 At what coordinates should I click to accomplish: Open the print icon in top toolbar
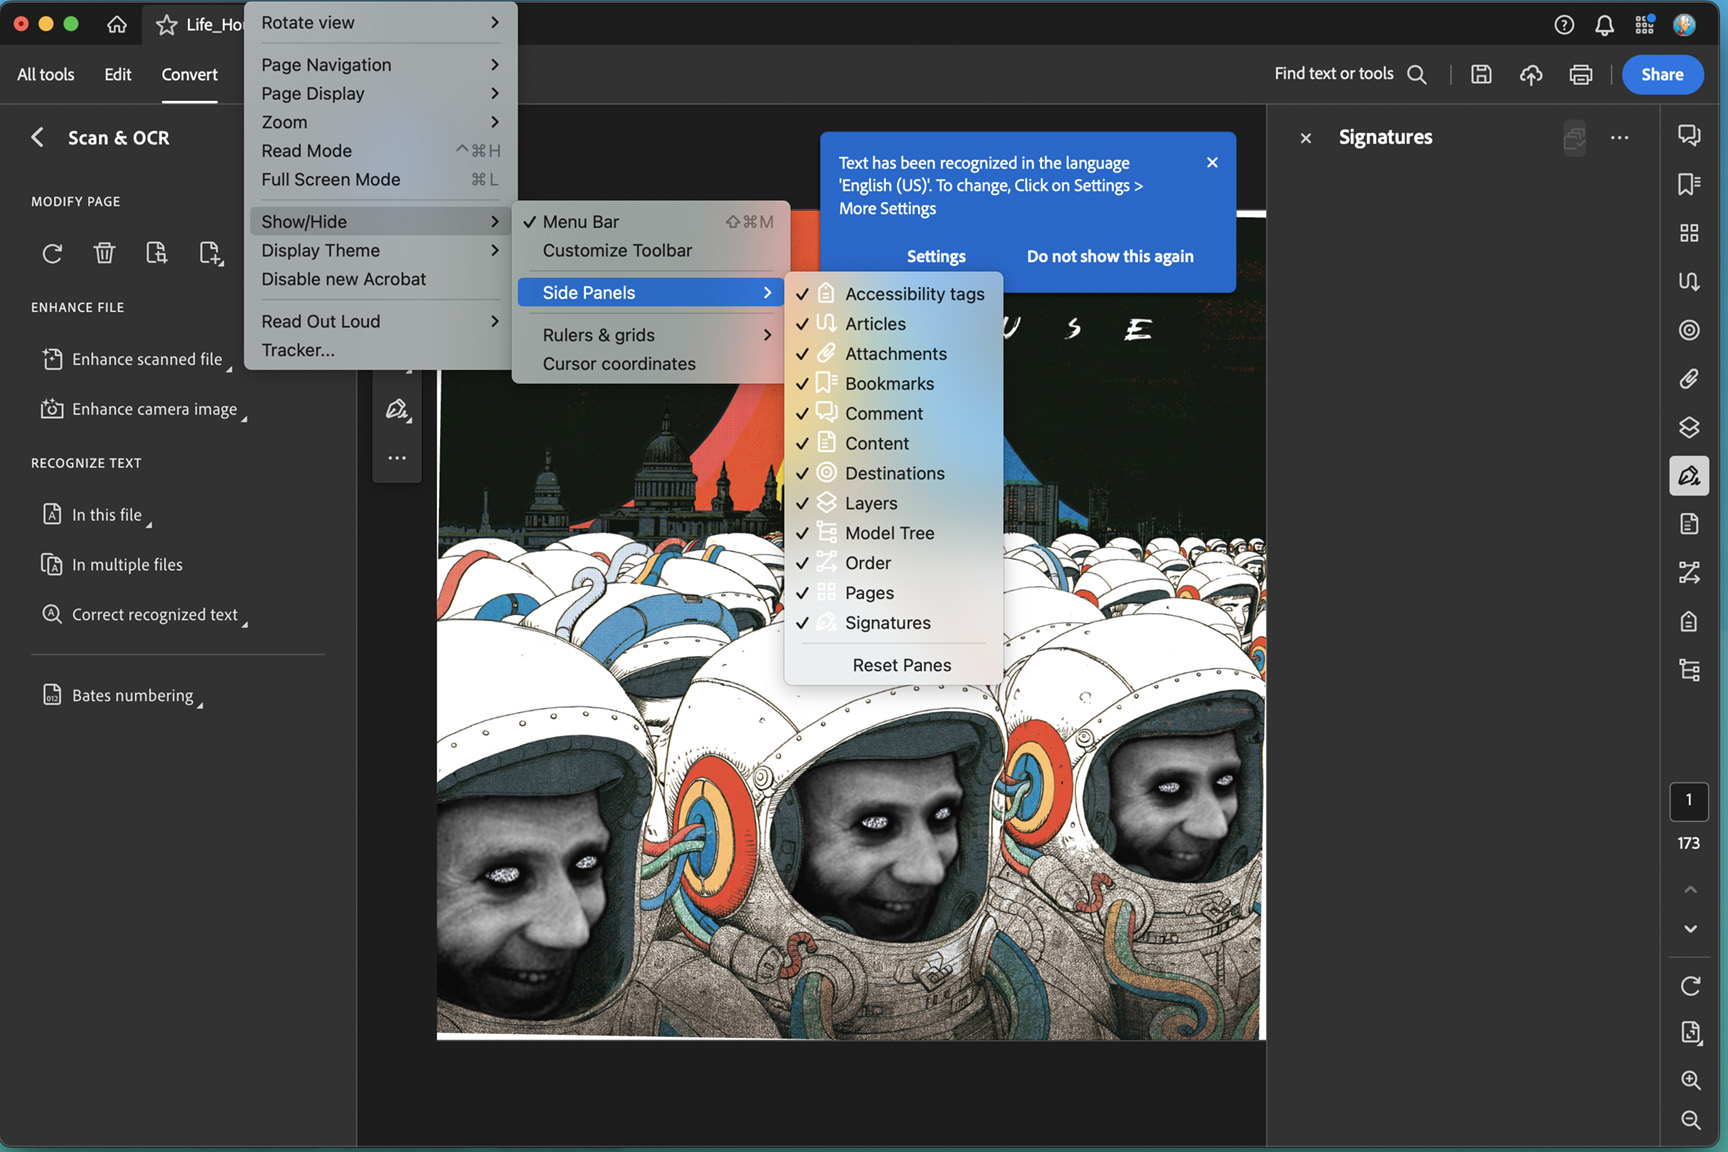[x=1580, y=74]
